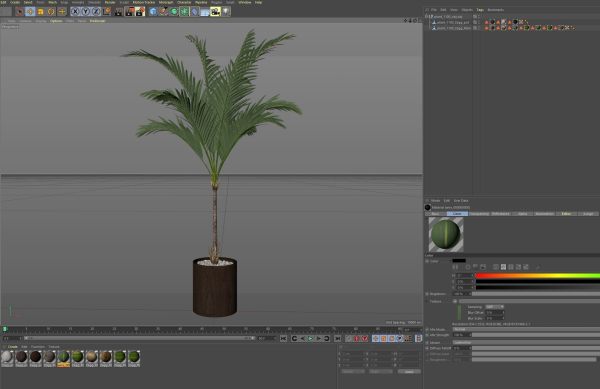This screenshot has width=600, height=389.
Task: Open the Object Manager Tags menu
Action: click(480, 10)
